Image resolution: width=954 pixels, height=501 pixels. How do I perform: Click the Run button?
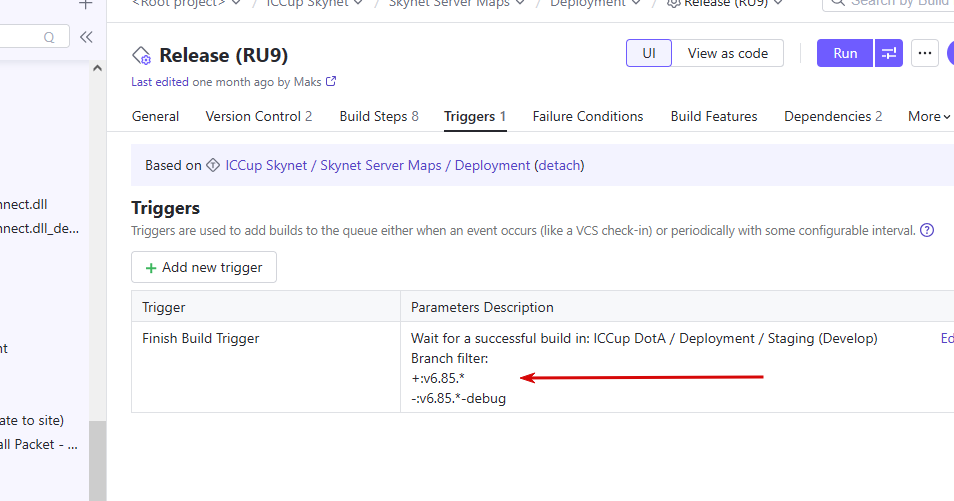845,54
